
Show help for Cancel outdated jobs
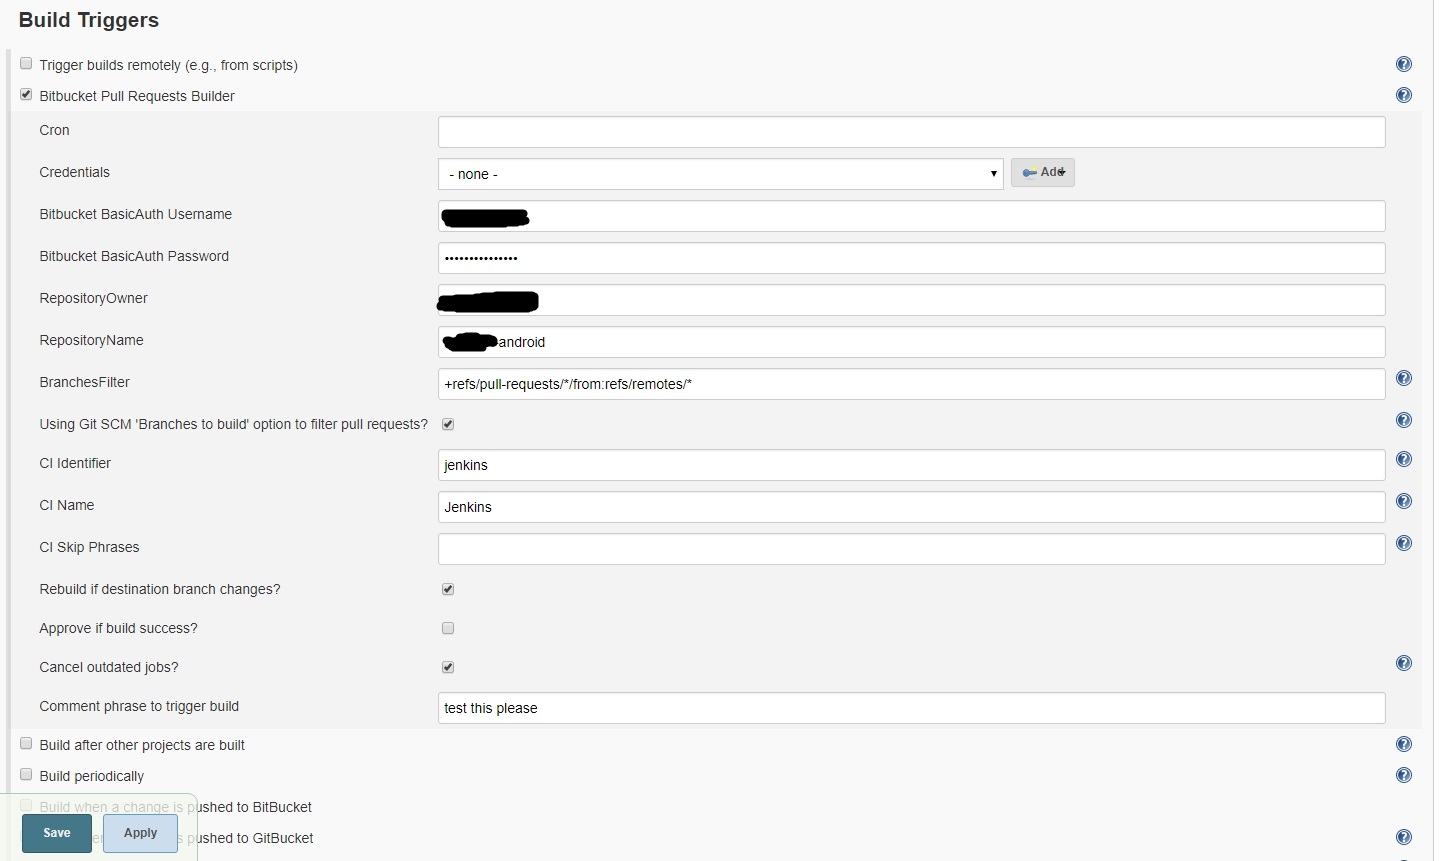click(1403, 664)
